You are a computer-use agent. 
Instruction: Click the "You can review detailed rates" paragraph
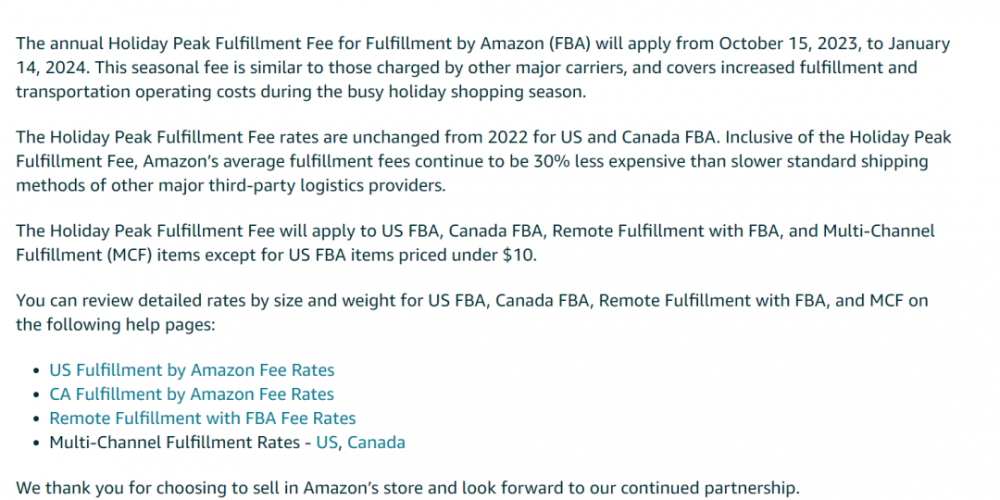point(472,312)
